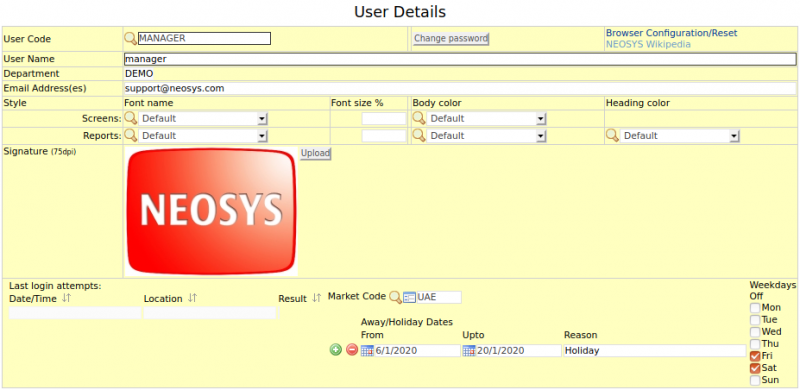Click the Market Code magnifier icon

pos(395,297)
